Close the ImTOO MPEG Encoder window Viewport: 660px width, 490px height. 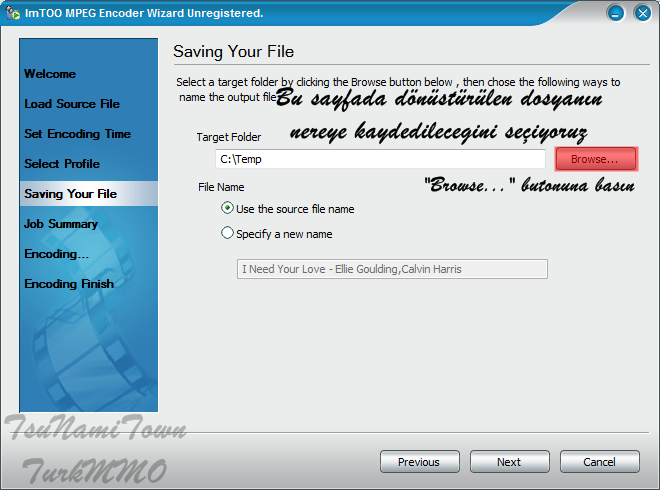point(642,13)
